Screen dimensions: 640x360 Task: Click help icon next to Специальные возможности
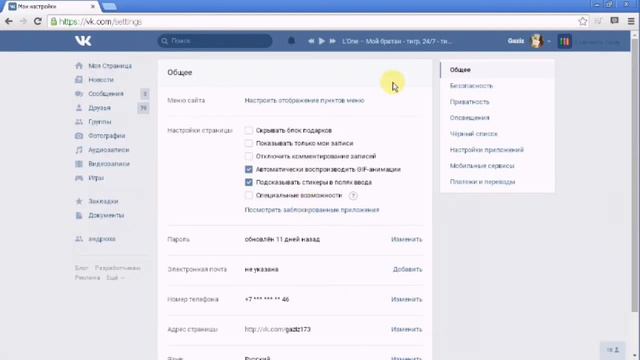pos(353,196)
